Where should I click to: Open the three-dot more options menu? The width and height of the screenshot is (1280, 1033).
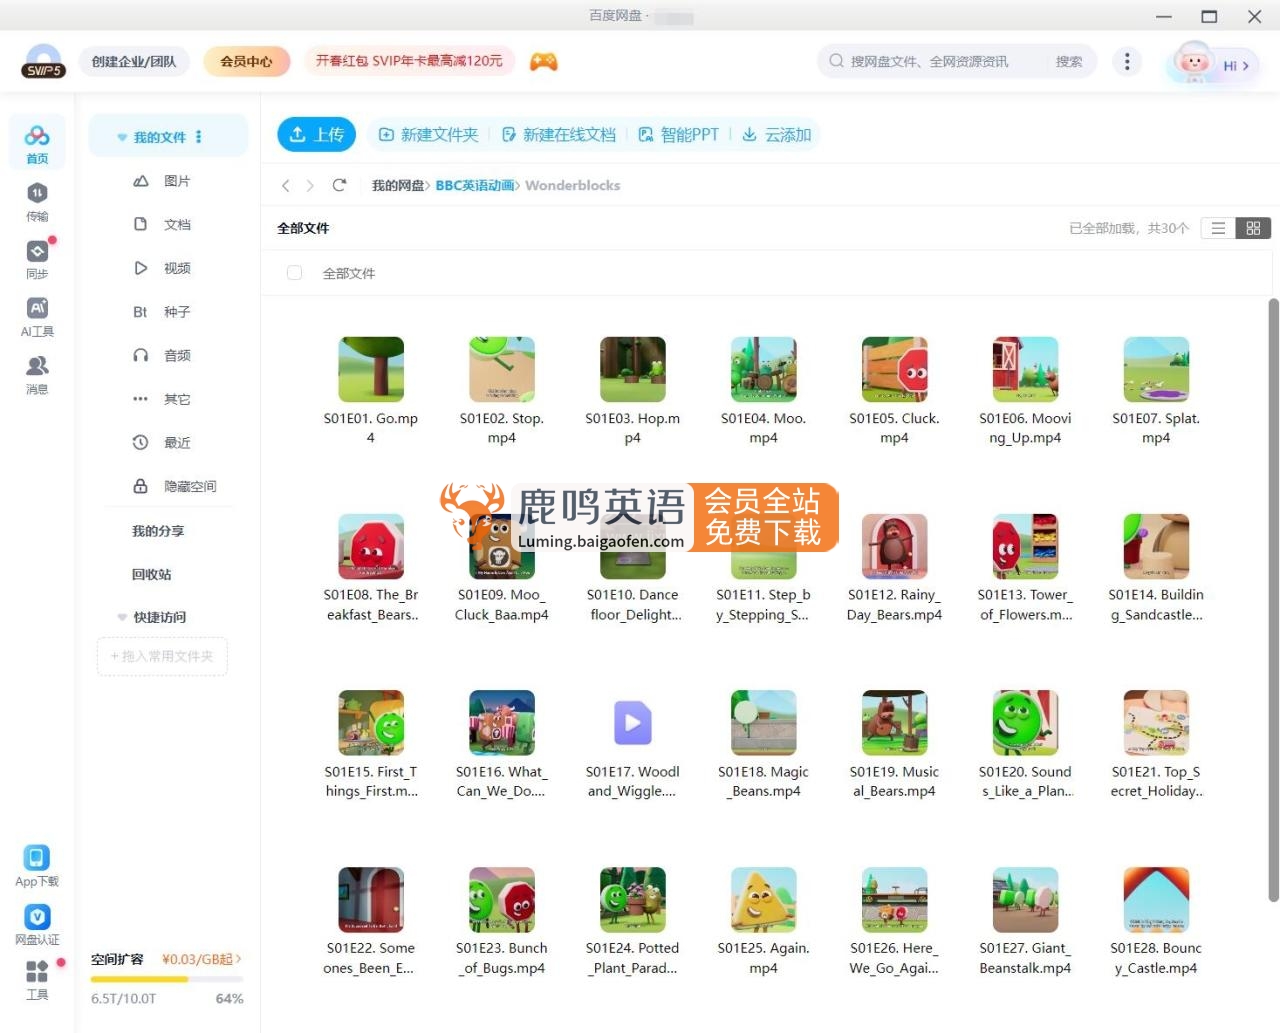pos(1127,61)
